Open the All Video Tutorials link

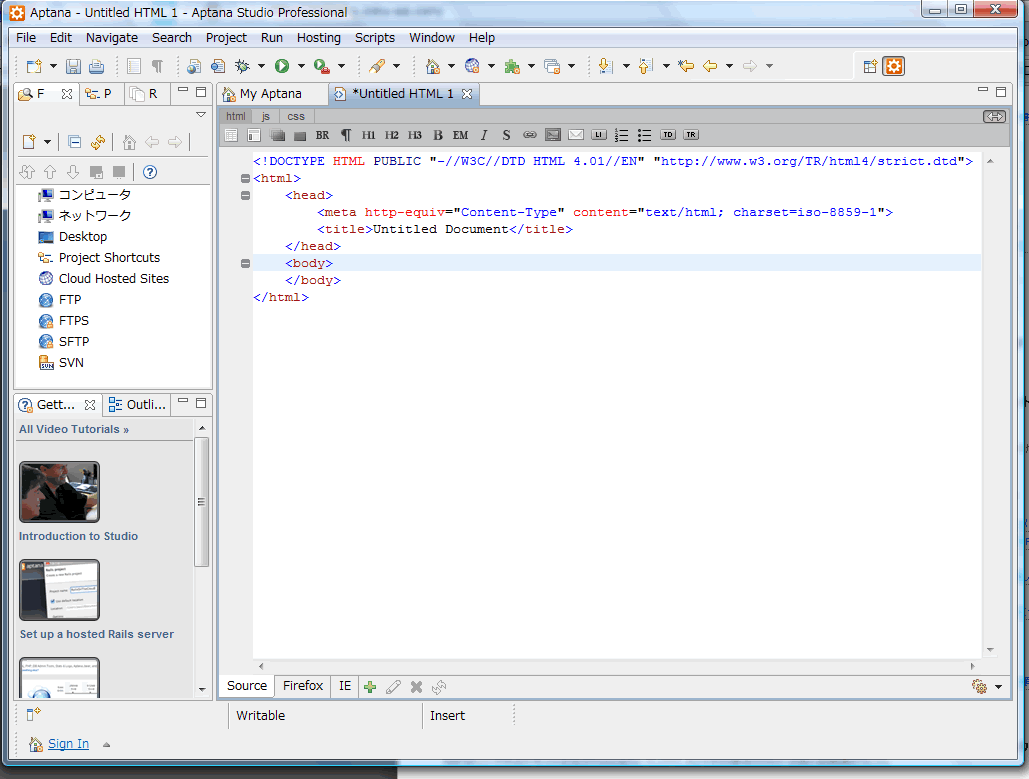coord(74,429)
